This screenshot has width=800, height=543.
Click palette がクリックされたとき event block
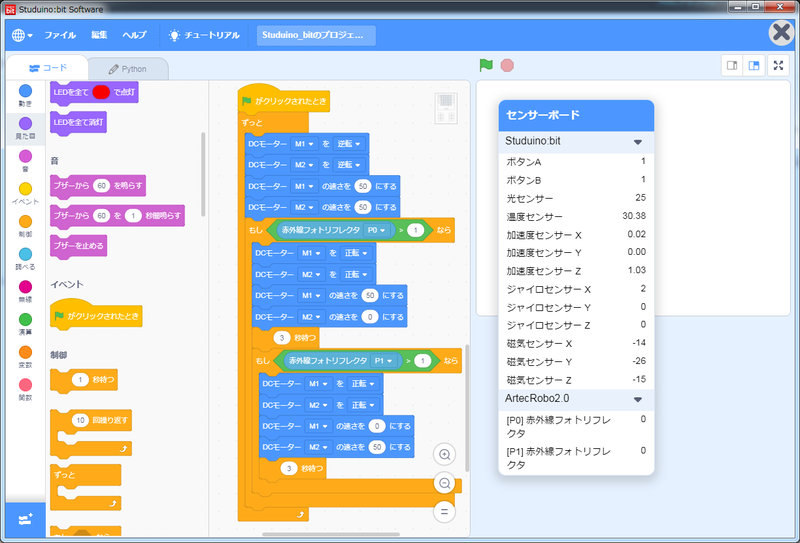pyautogui.click(x=96, y=314)
